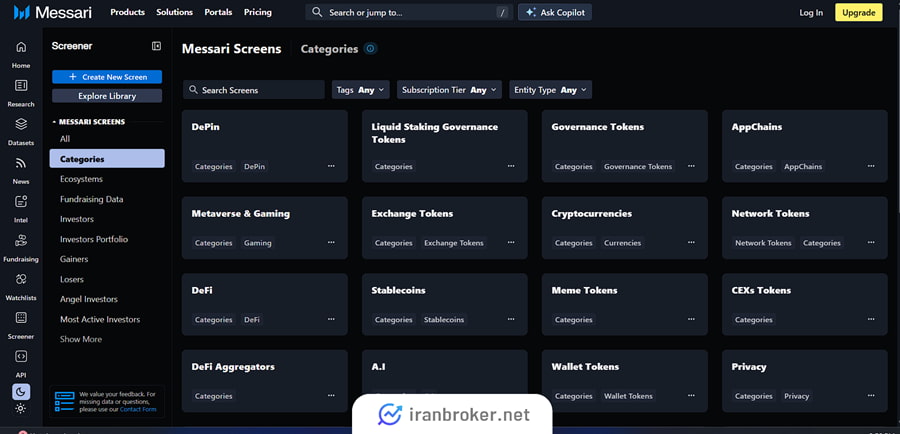900x434 pixels.
Task: Open more options on Meme Tokens card
Action: [x=691, y=319]
